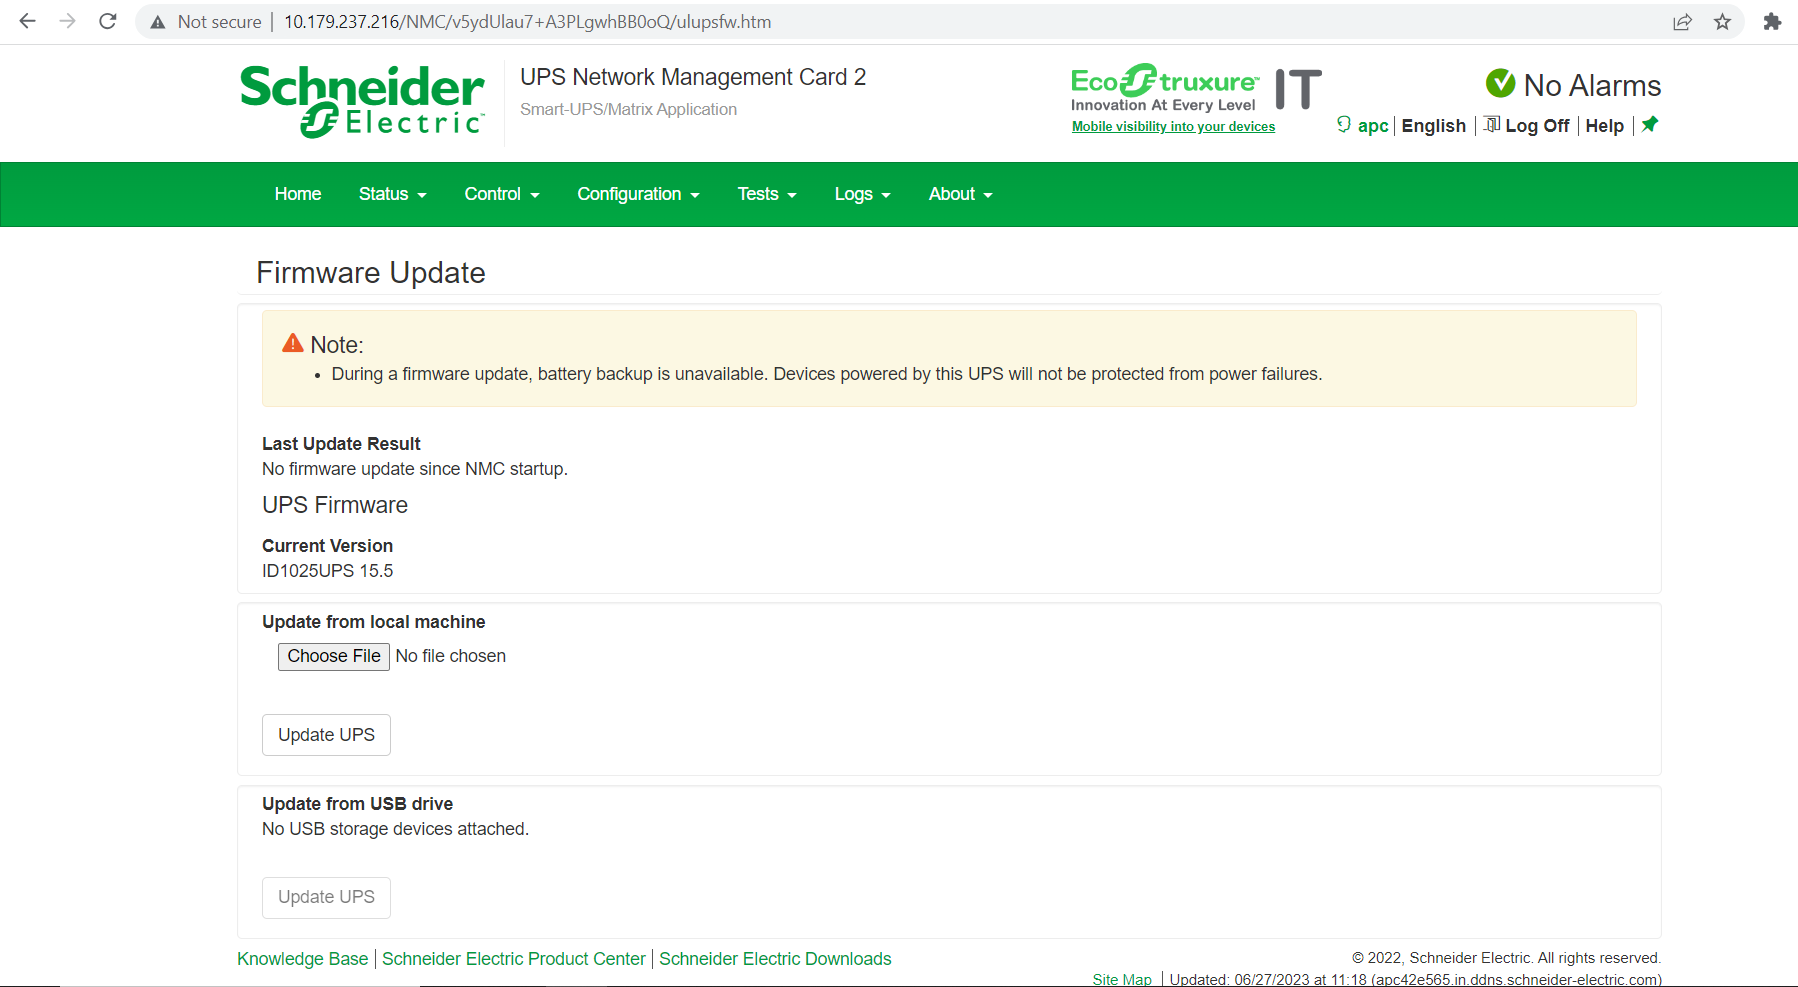Reload the page with the refresh icon
The image size is (1798, 987).
[x=108, y=21]
